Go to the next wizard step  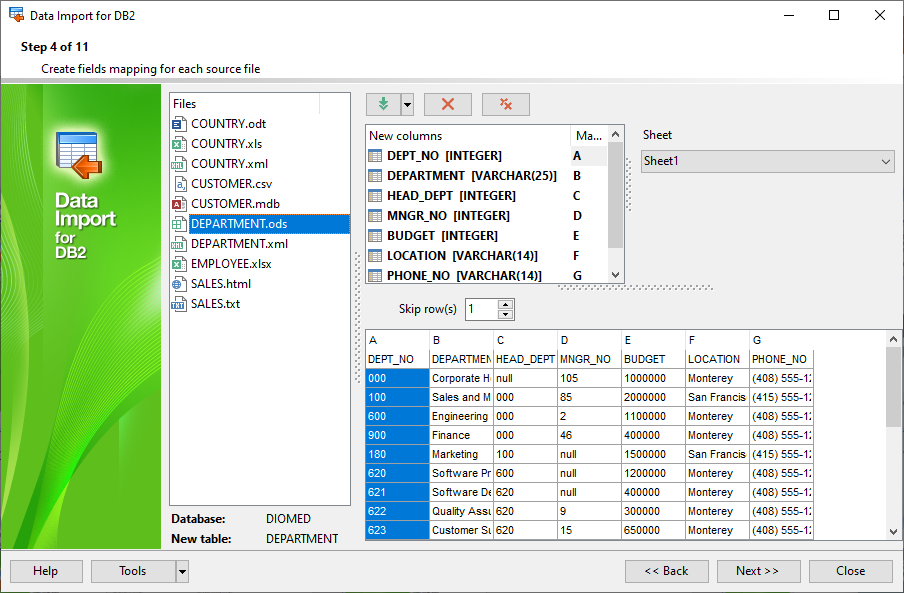tap(758, 571)
